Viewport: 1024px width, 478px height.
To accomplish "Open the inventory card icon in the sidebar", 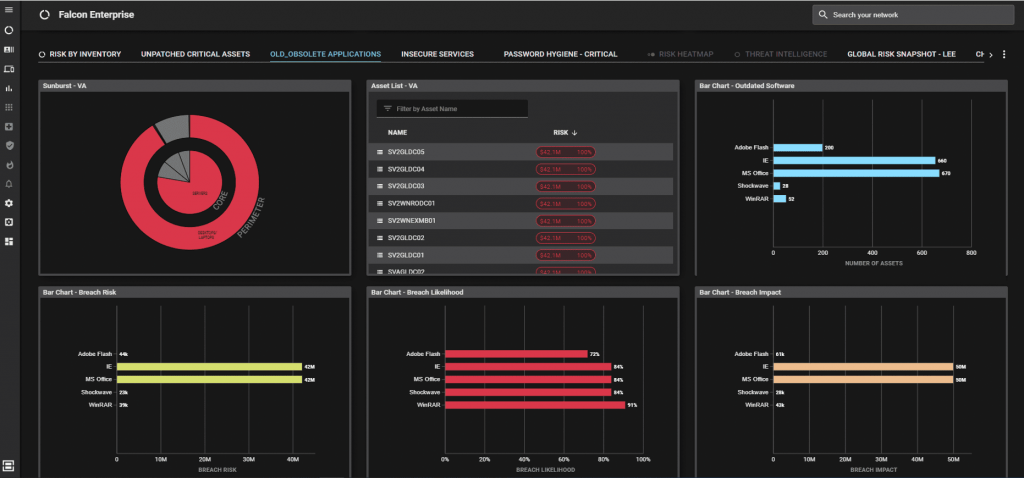I will (9, 50).
